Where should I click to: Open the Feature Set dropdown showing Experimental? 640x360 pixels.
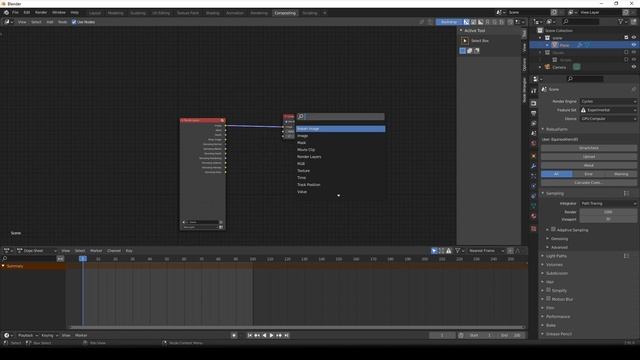tap(608, 110)
